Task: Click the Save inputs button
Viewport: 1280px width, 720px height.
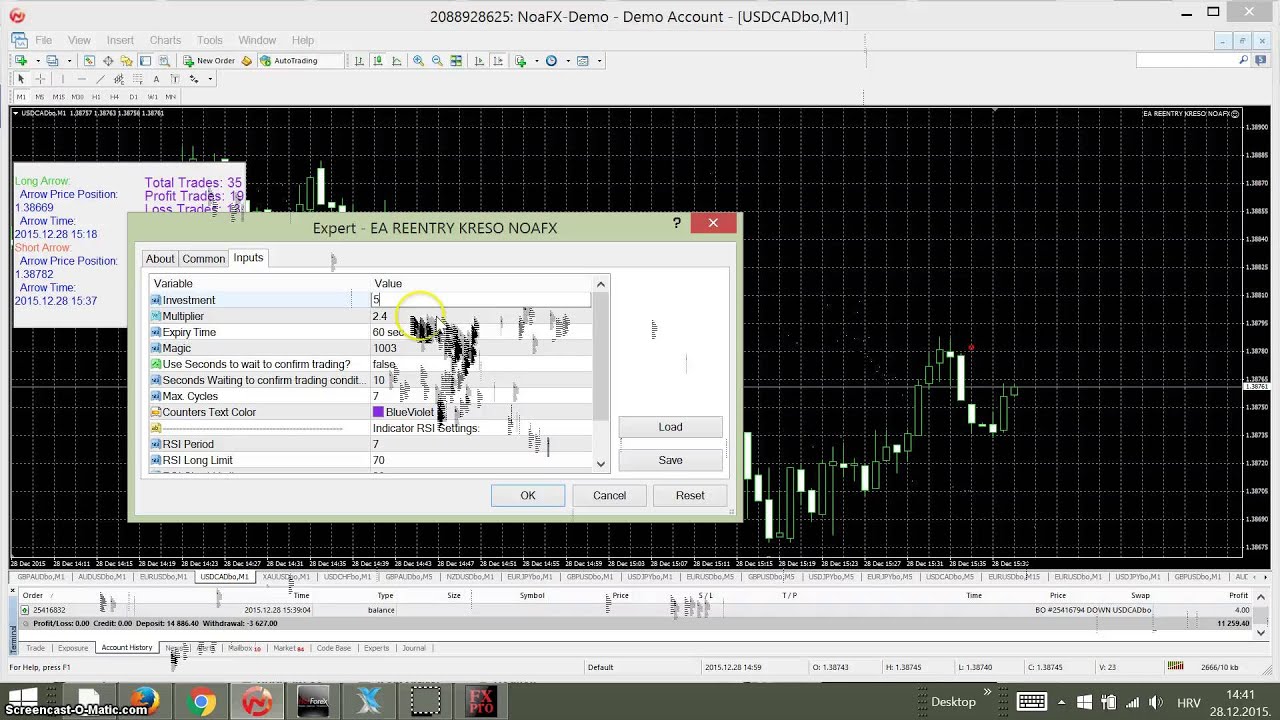Action: [670, 460]
